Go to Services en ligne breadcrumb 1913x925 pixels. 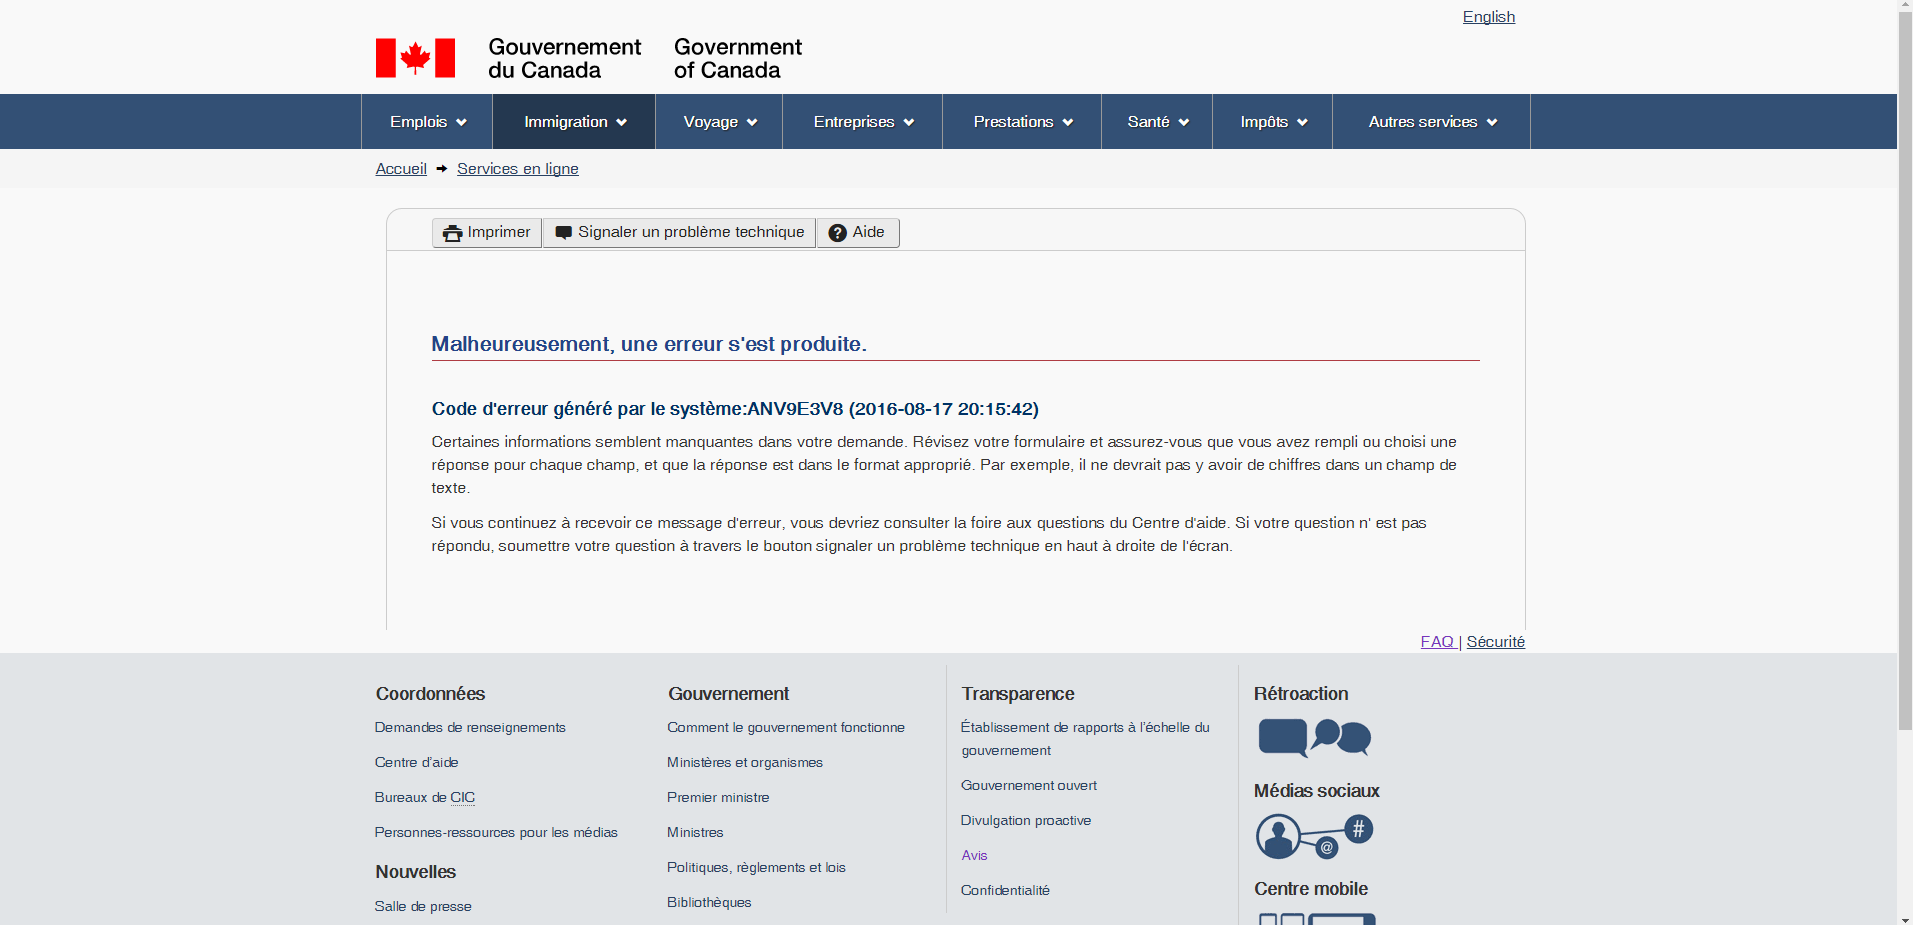tap(517, 169)
